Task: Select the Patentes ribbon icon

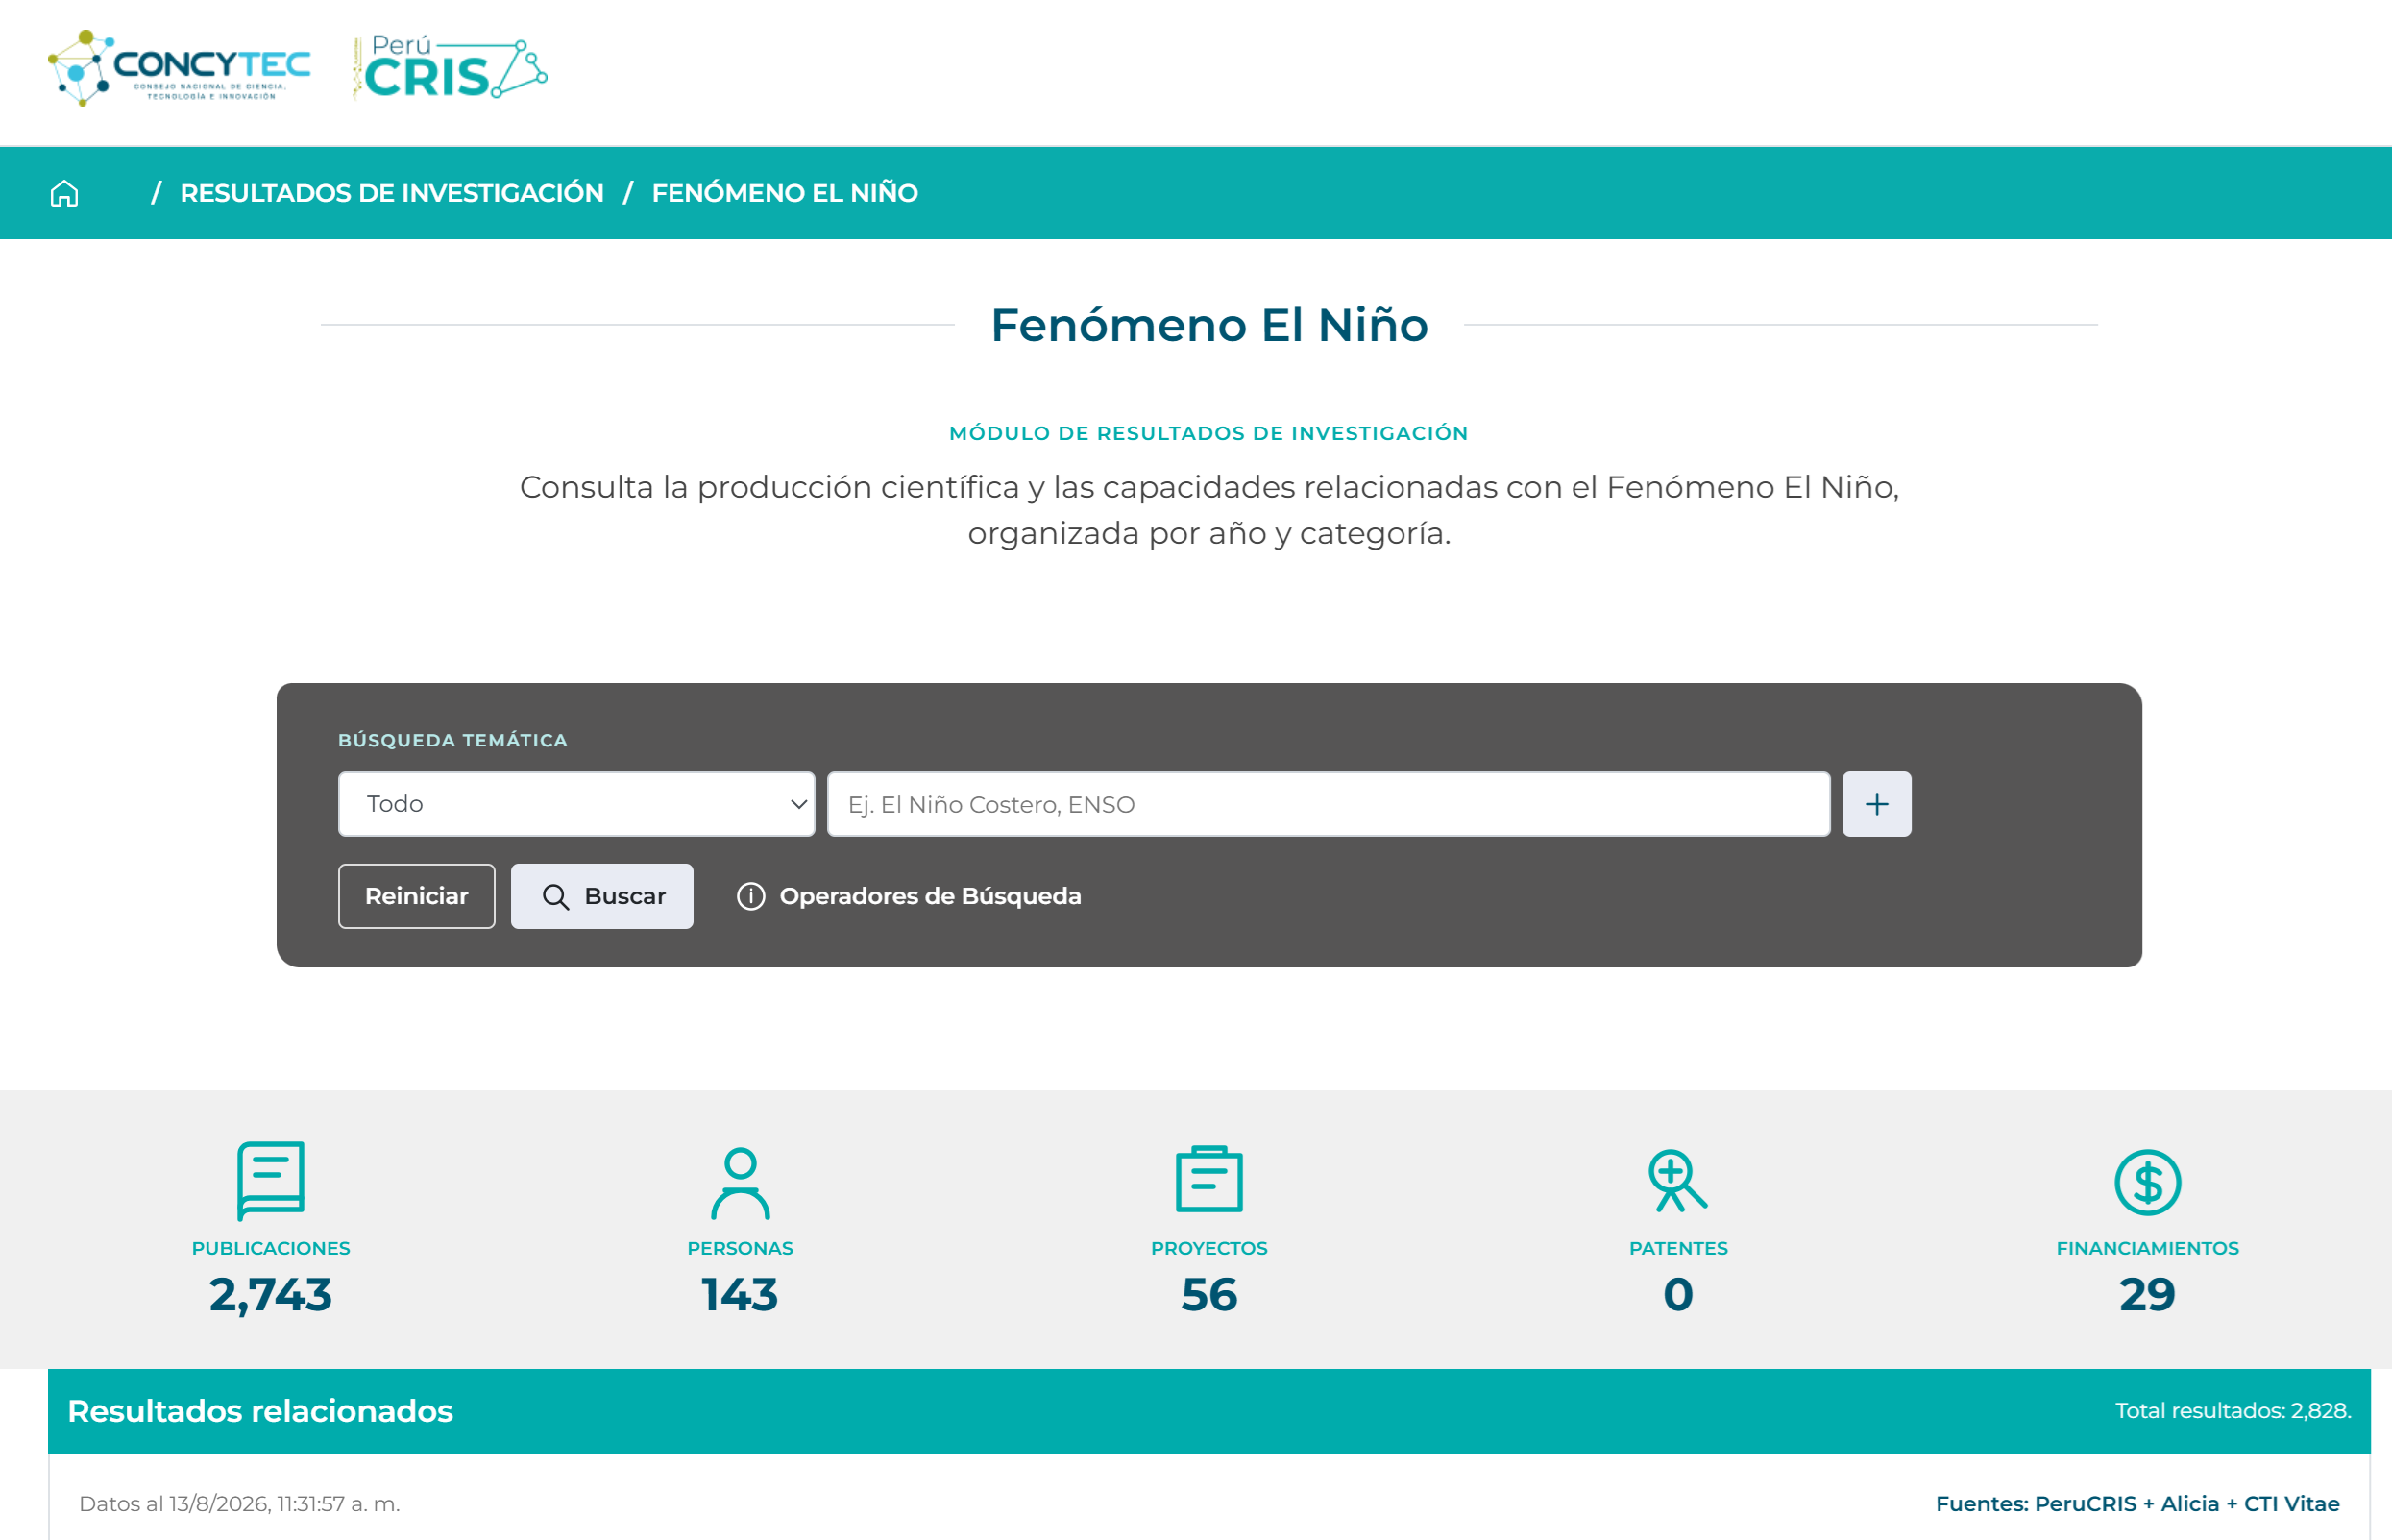Action: 1678,1181
